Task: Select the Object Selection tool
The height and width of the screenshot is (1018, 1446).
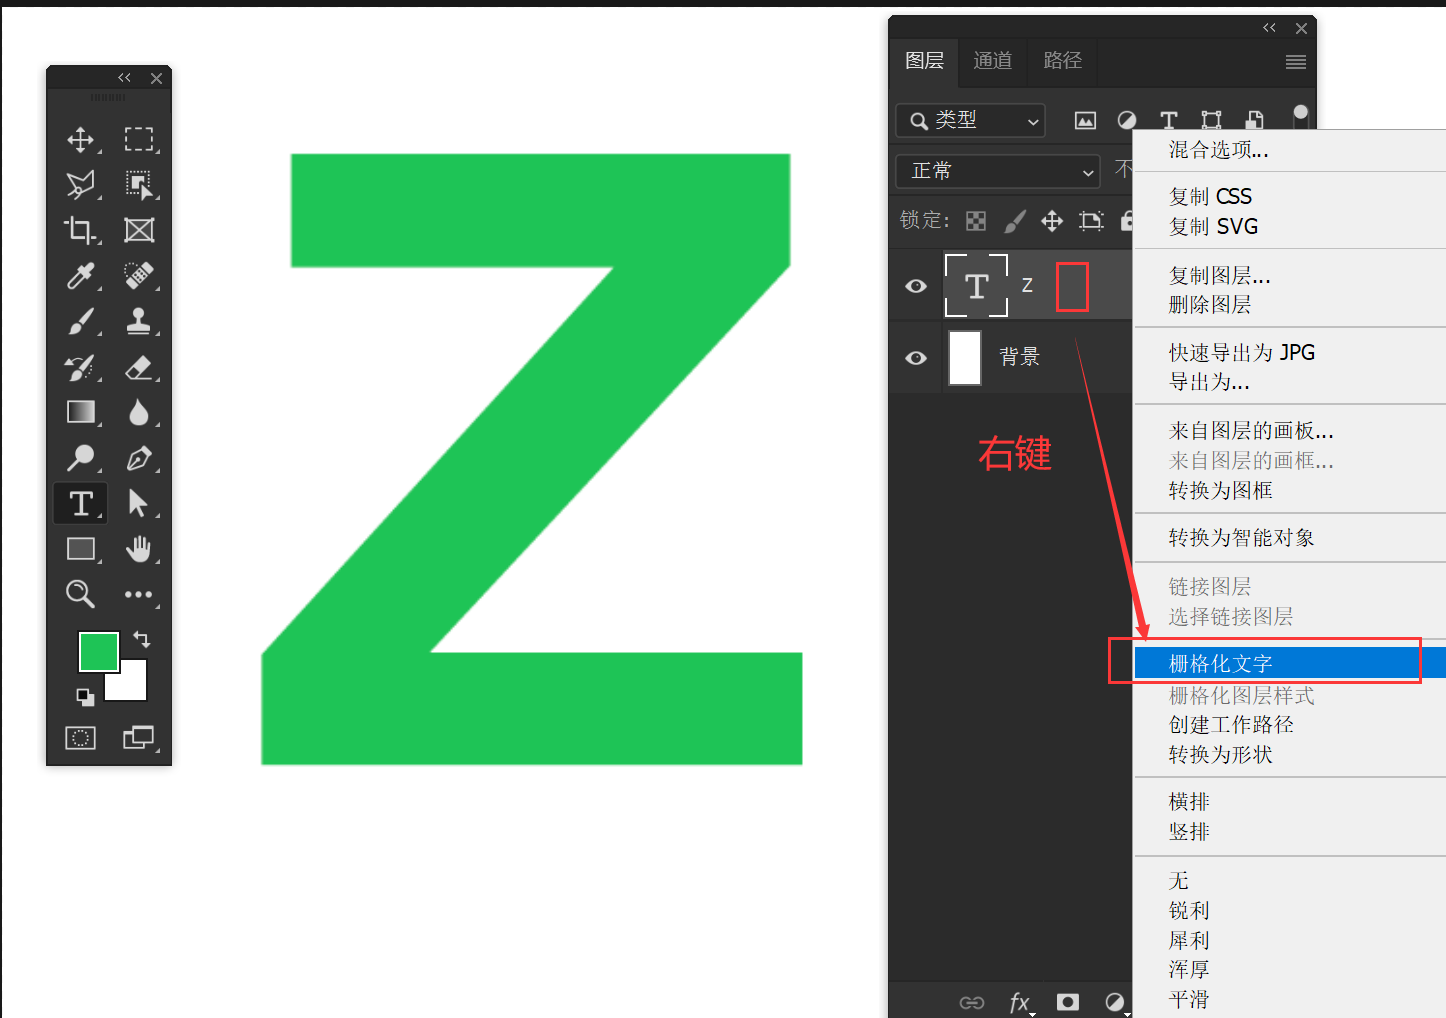Action: (139, 184)
